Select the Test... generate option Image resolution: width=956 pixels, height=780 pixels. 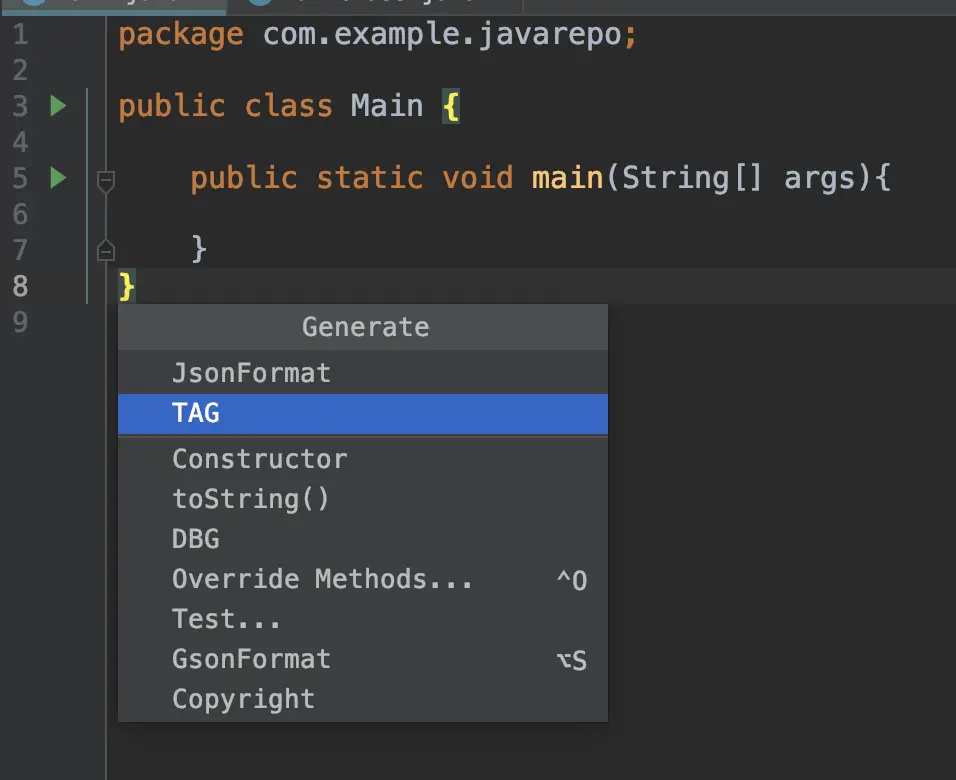click(226, 619)
